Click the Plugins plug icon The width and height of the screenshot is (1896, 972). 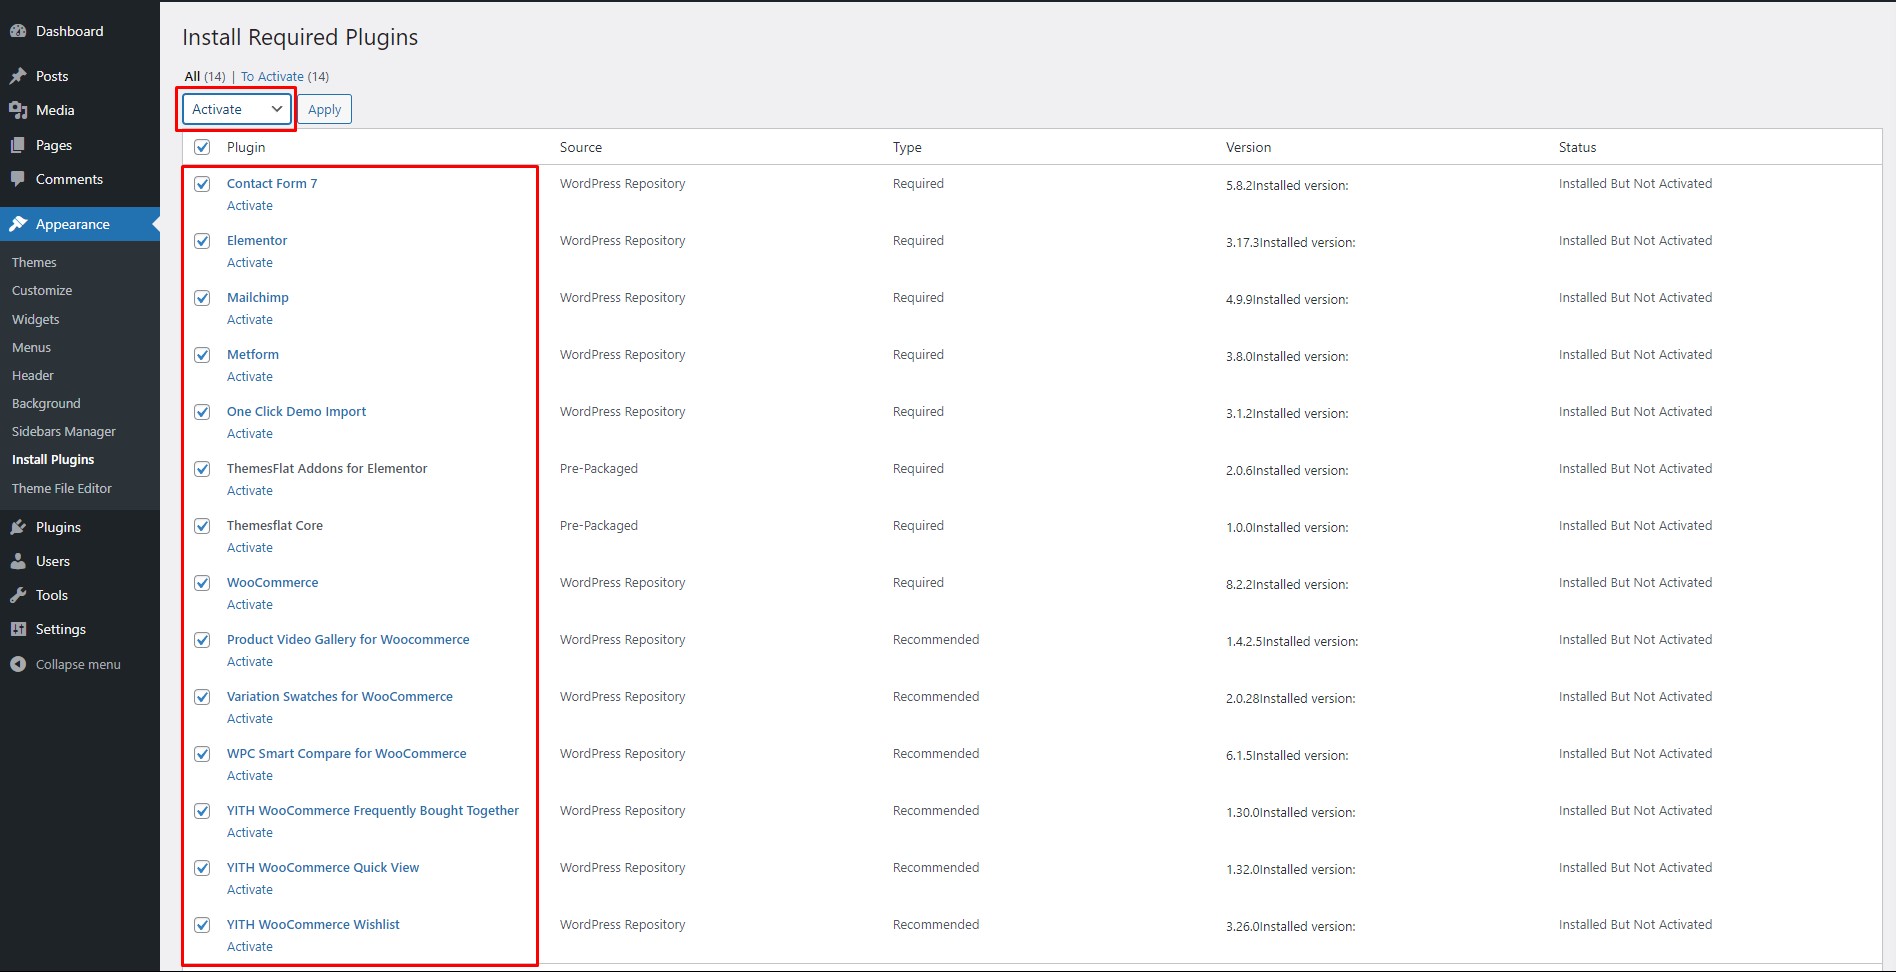(x=18, y=527)
